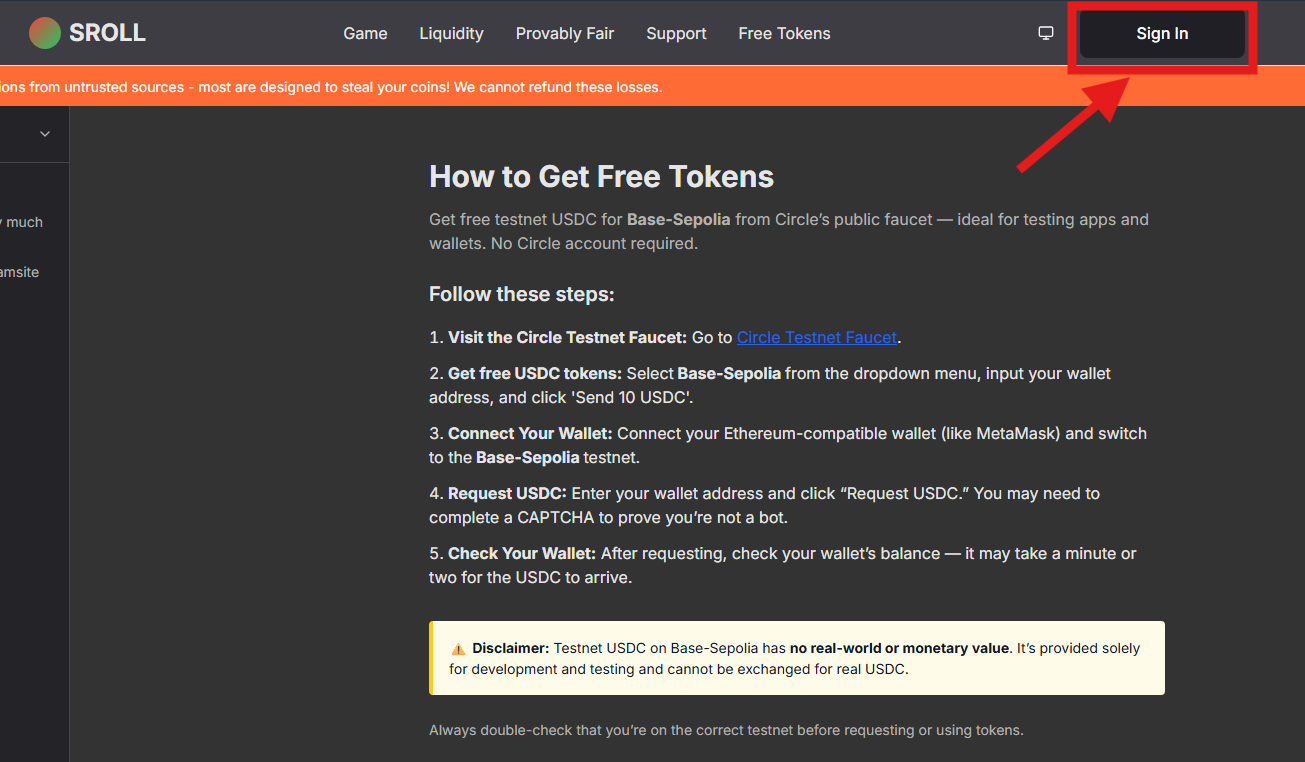Screen dimensions: 1305x762
Task: Open the Circle Testnet Faucet link
Action: (817, 337)
